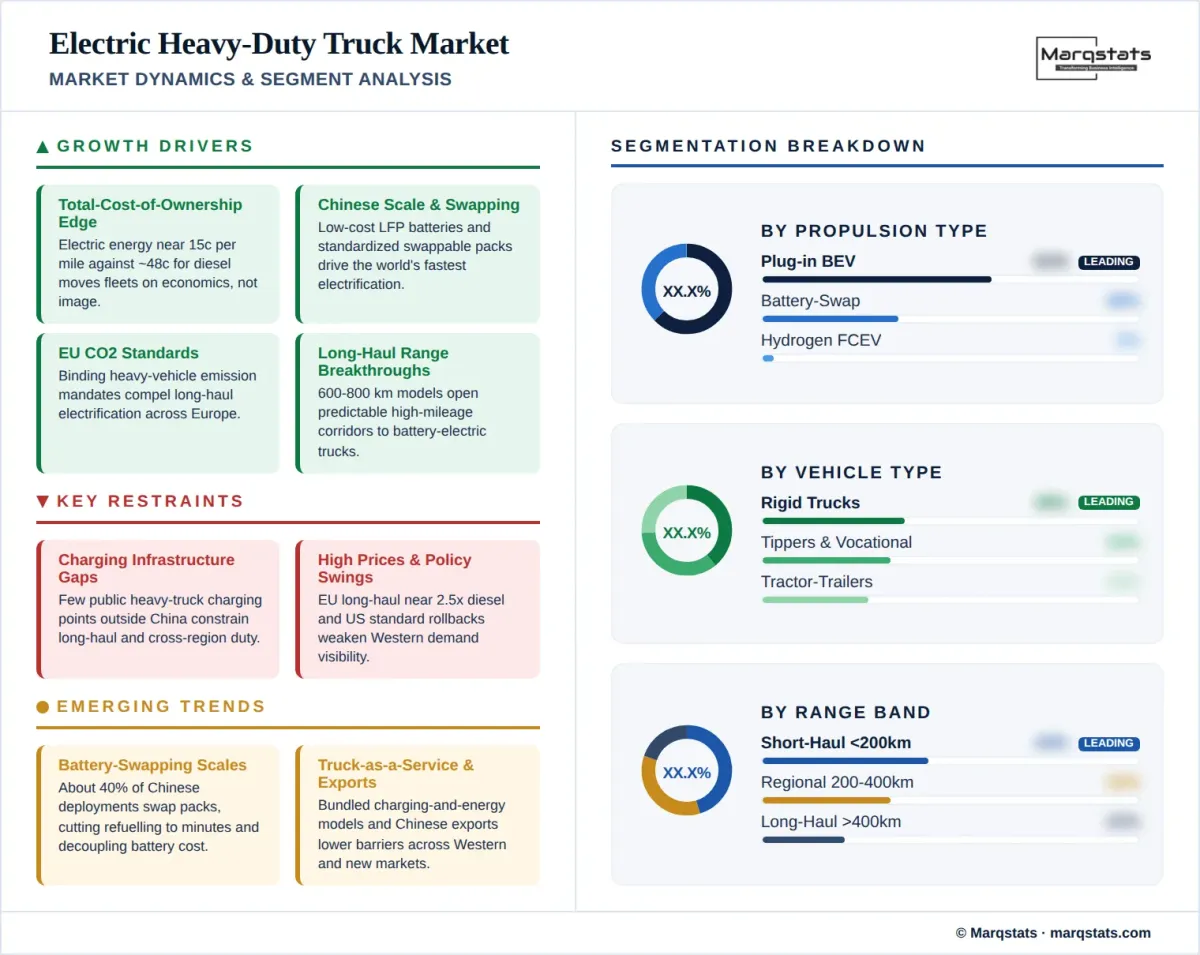Open the Total-Cost-of-Ownership Edge card title
Viewport: 1200px width, 955px height.
point(150,213)
